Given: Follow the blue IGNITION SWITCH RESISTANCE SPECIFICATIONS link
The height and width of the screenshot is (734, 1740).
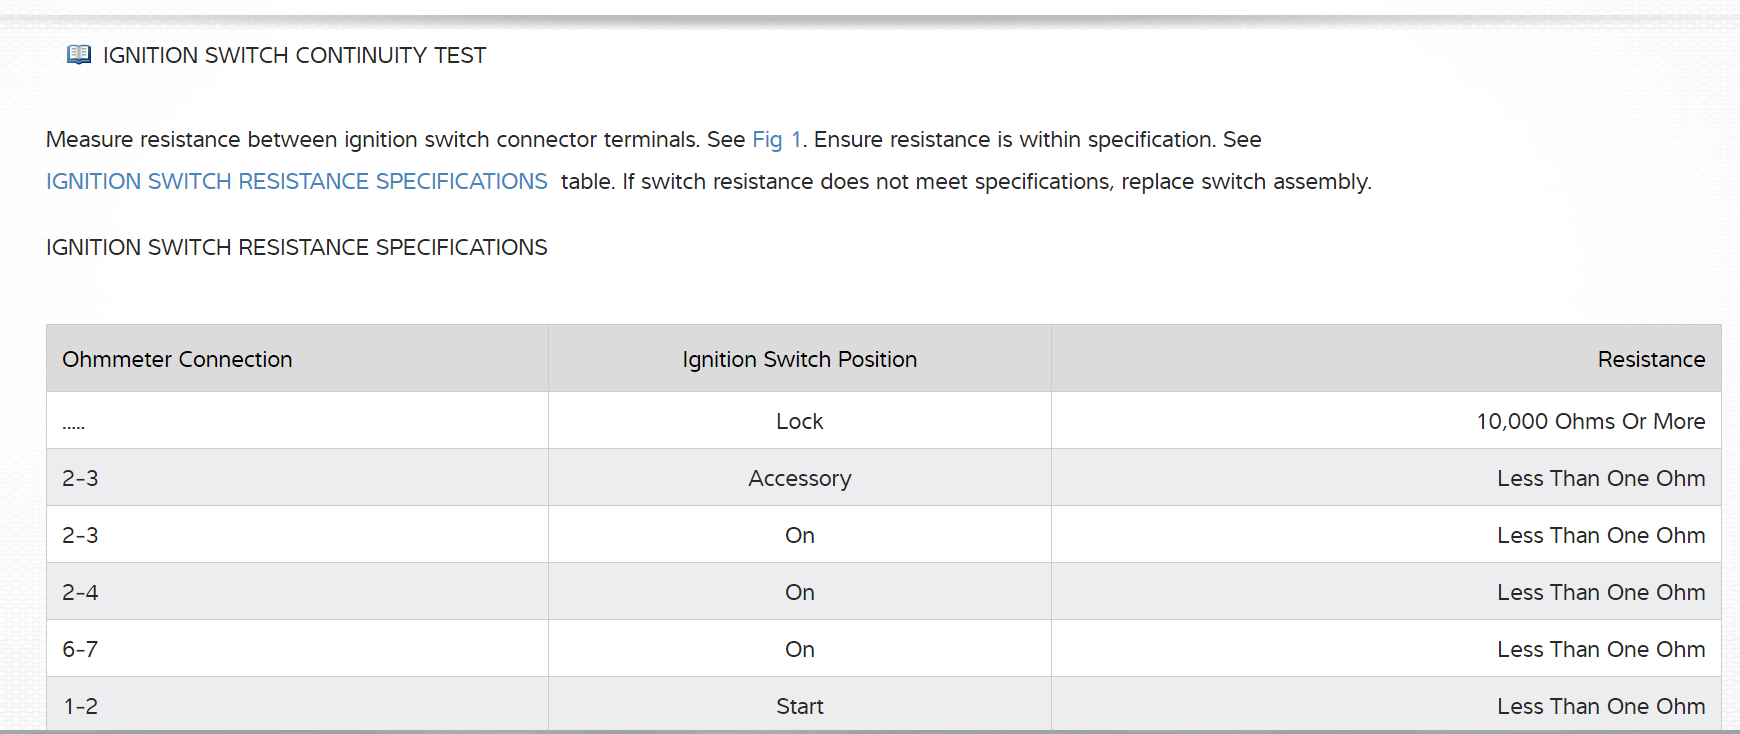Looking at the screenshot, I should (296, 182).
